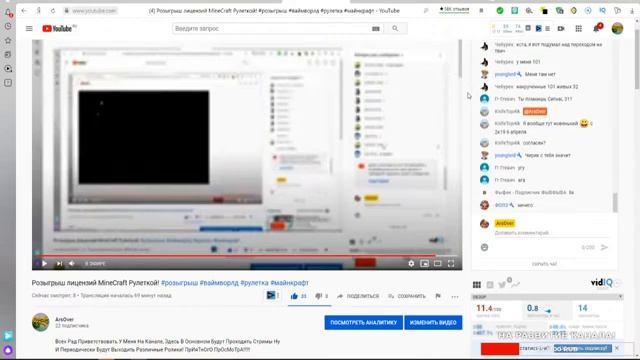The image size is (640, 360).
Task: Mute the player with the volume icon
Action: [72, 264]
